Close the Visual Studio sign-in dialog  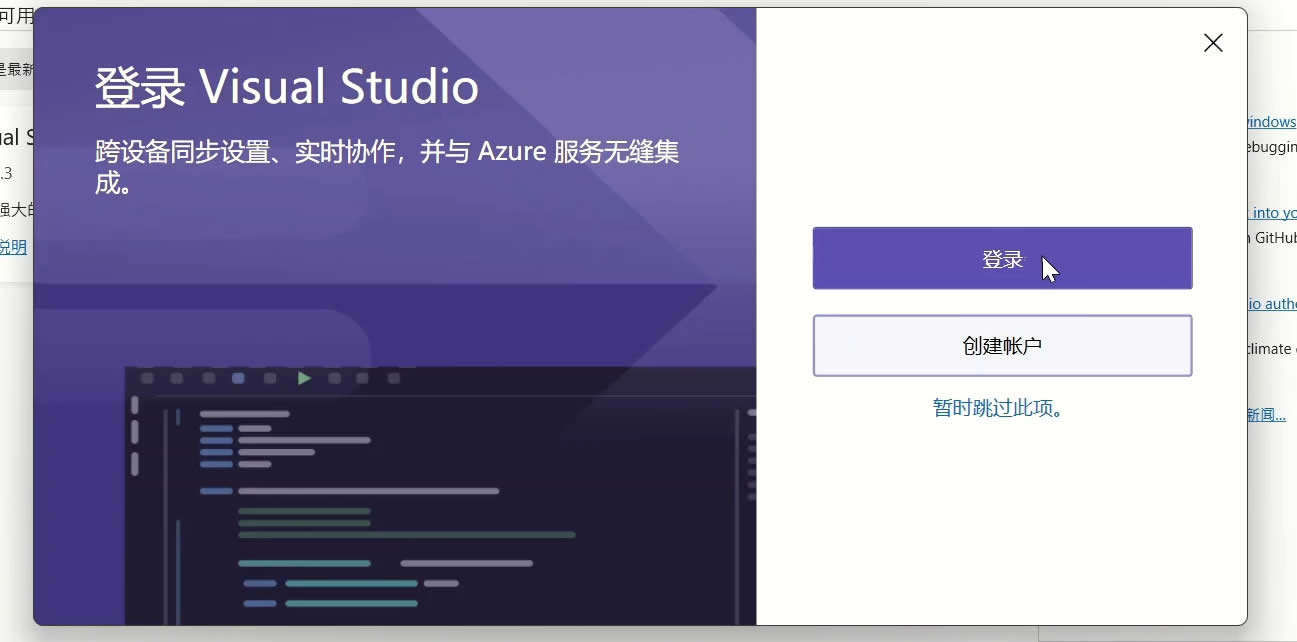point(1212,43)
